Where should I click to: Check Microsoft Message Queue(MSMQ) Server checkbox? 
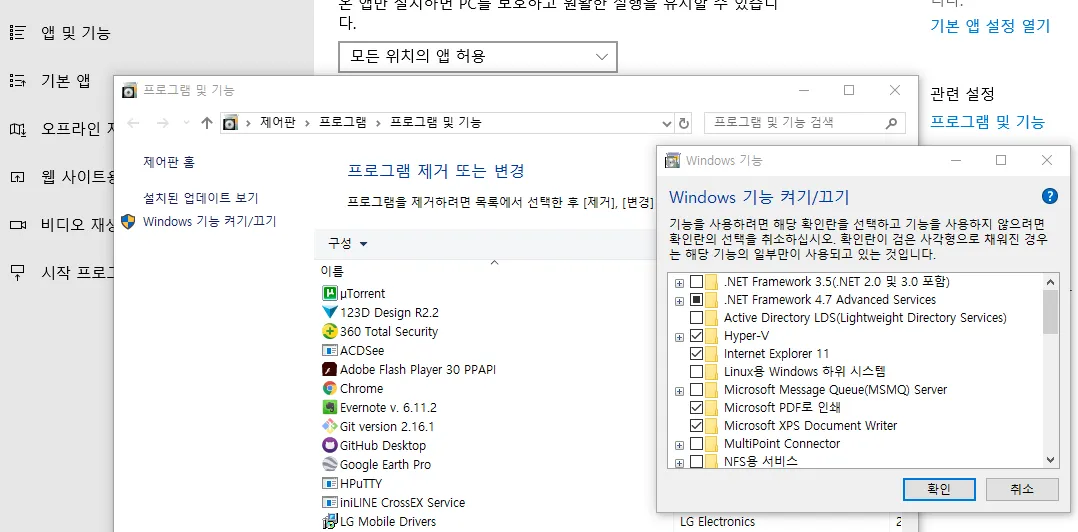pyautogui.click(x=696, y=390)
